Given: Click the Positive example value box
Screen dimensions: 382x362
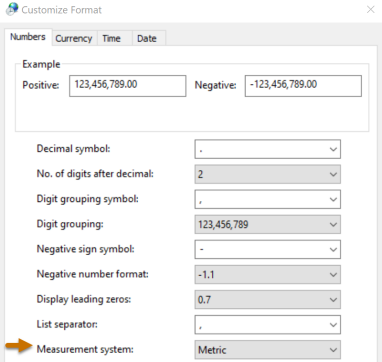Looking at the screenshot, I should point(127,86).
